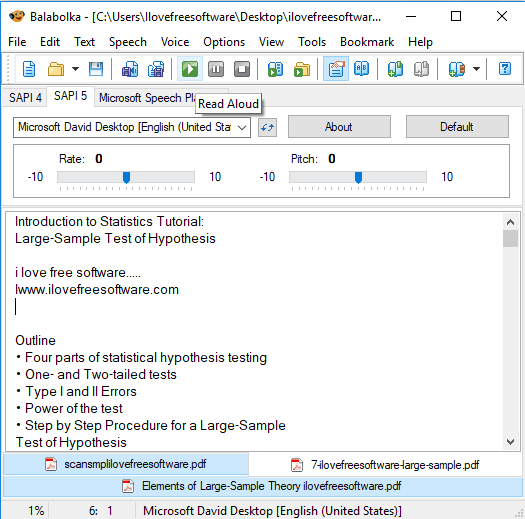
Task: Expand the arrow beside the Open folder
Action: pos(75,69)
